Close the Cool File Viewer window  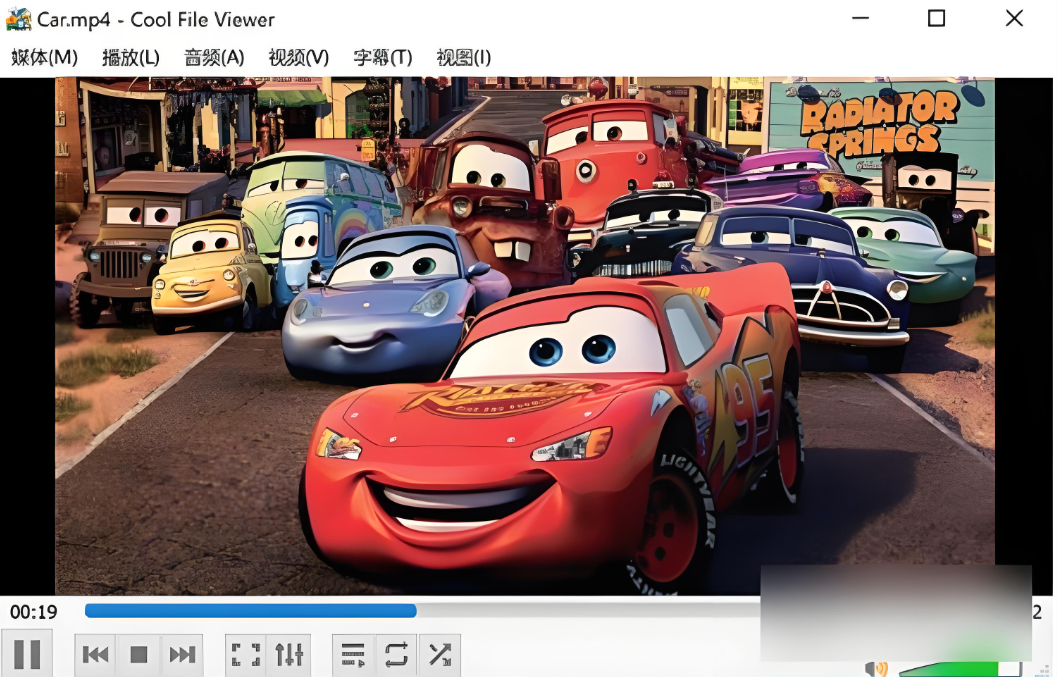point(1014,18)
